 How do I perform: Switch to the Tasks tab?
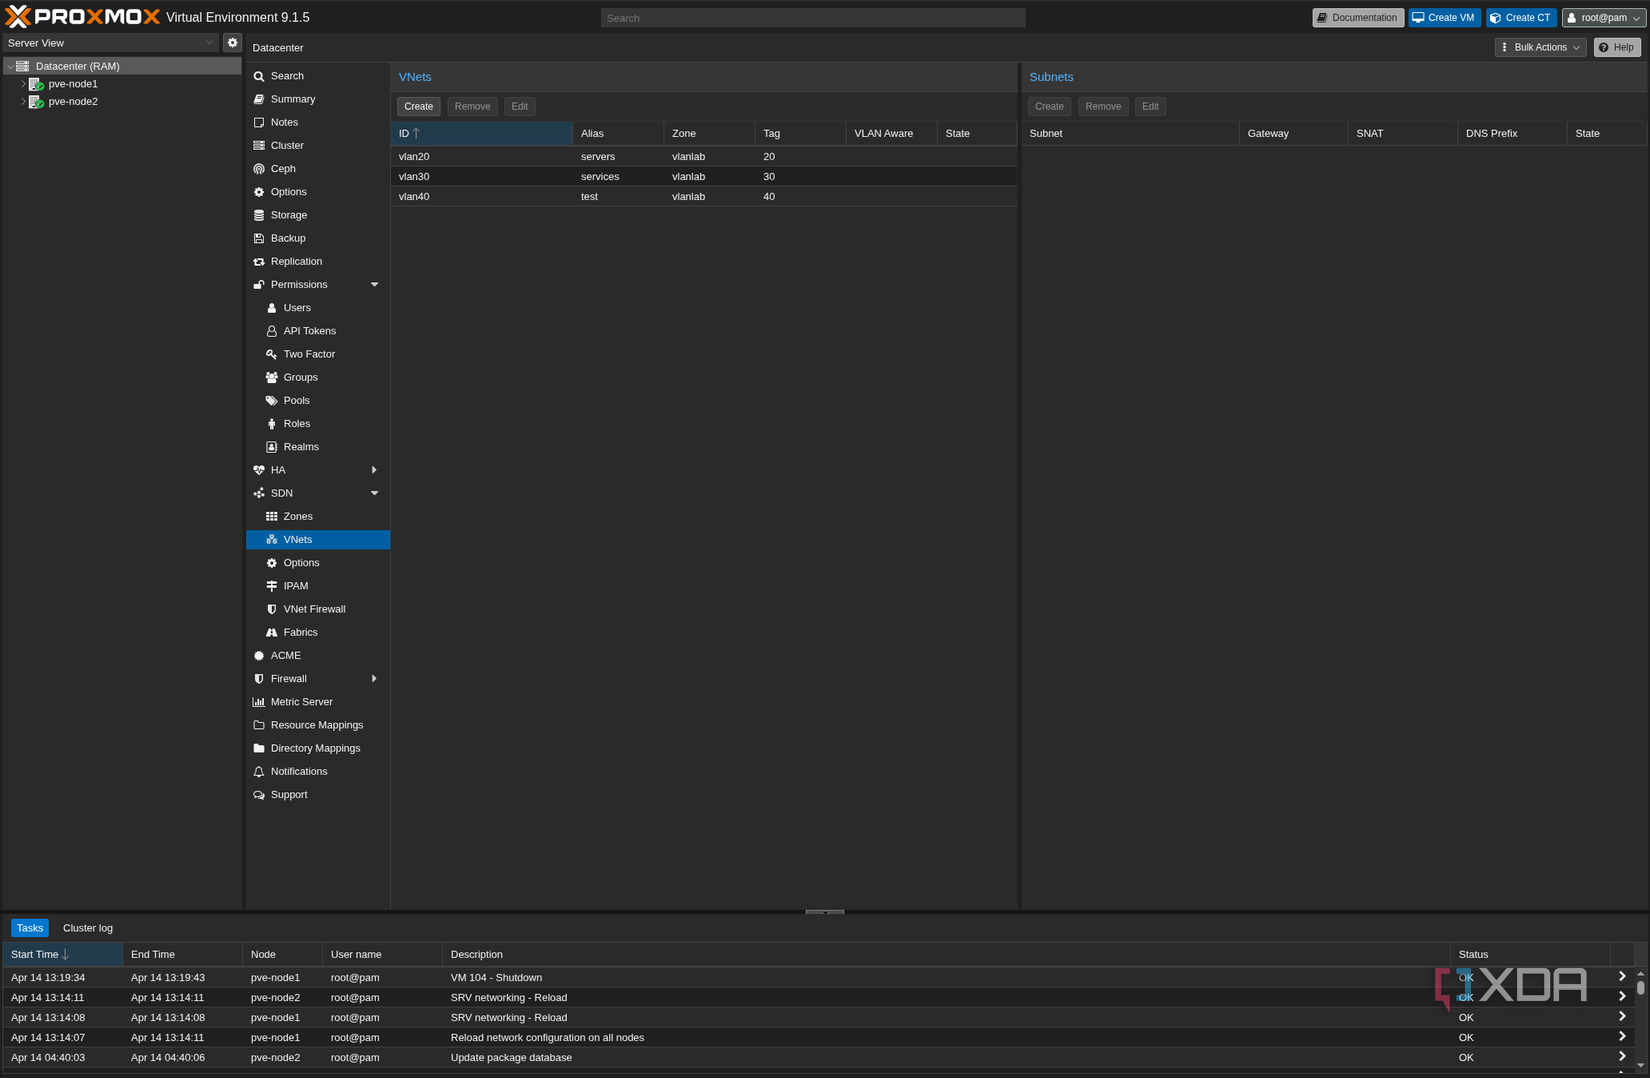(30, 928)
